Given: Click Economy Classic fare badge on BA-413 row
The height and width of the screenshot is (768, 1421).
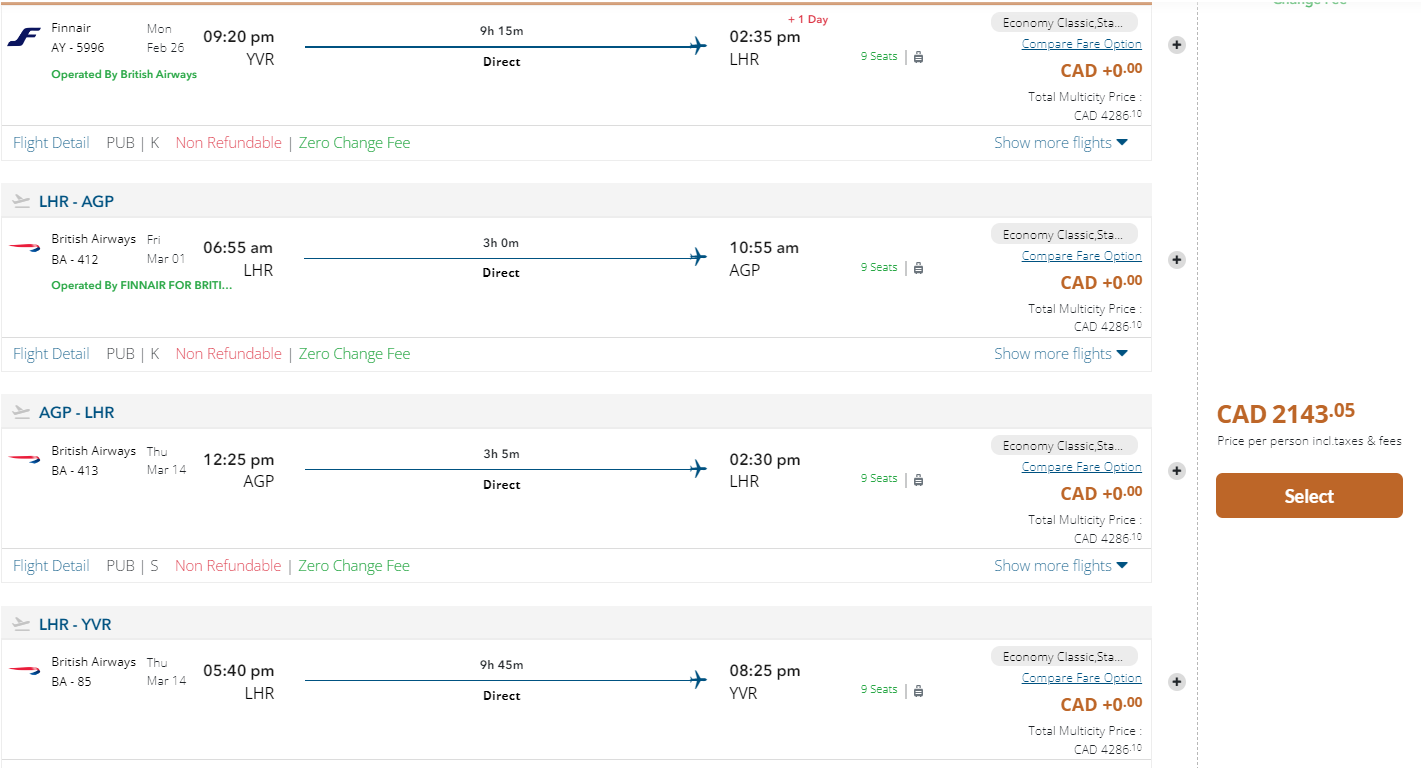Looking at the screenshot, I should coord(1063,446).
